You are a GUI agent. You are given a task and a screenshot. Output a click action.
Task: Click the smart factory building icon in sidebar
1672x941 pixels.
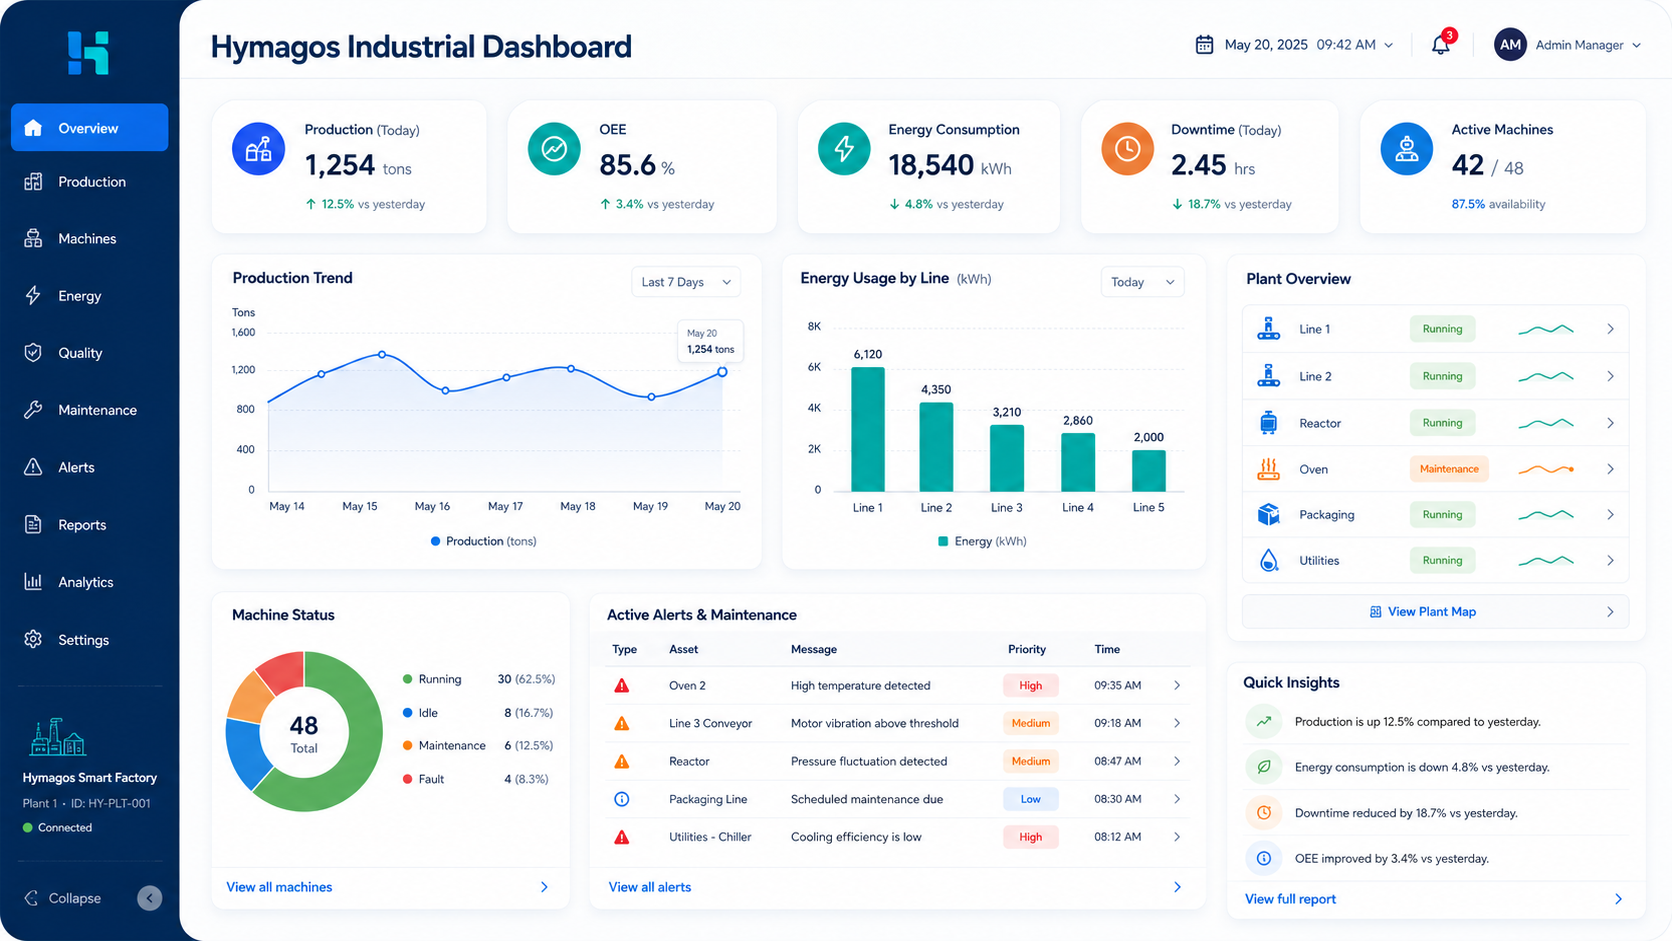(58, 738)
